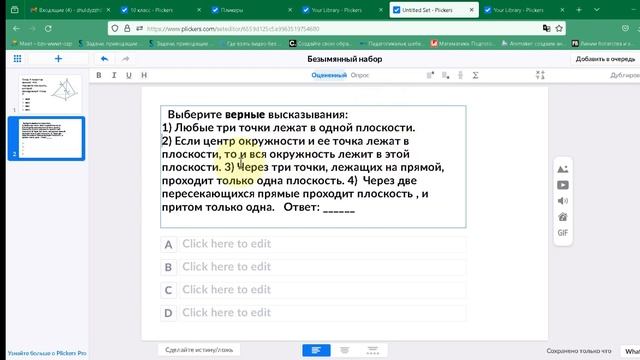This screenshot has height=360, width=640.
Task: Click the Add to queue (Добавить в очередь) button
Action: click(605, 59)
